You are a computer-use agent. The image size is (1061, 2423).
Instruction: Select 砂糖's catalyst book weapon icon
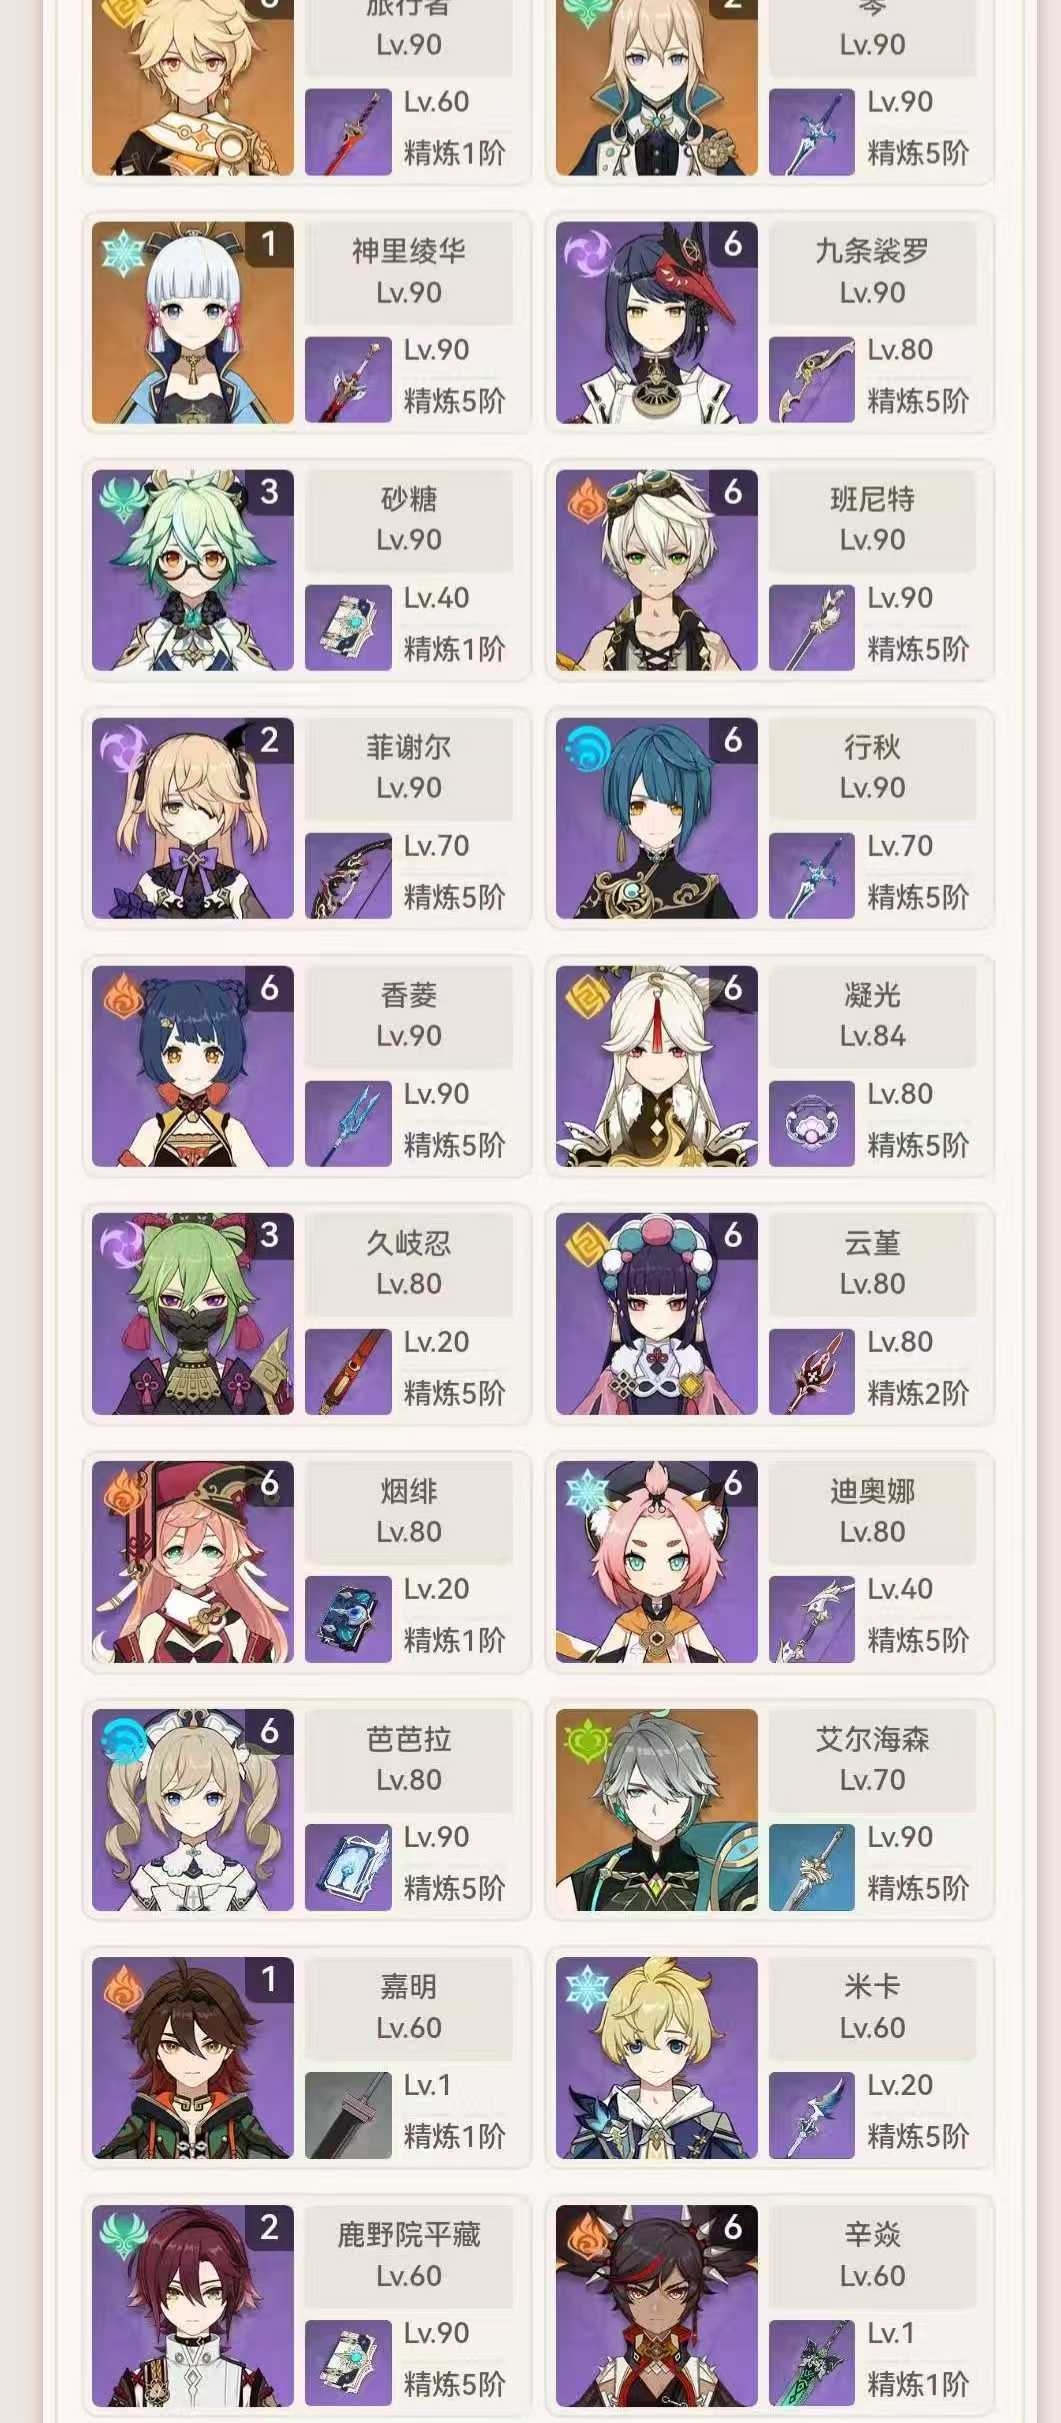pyautogui.click(x=348, y=628)
